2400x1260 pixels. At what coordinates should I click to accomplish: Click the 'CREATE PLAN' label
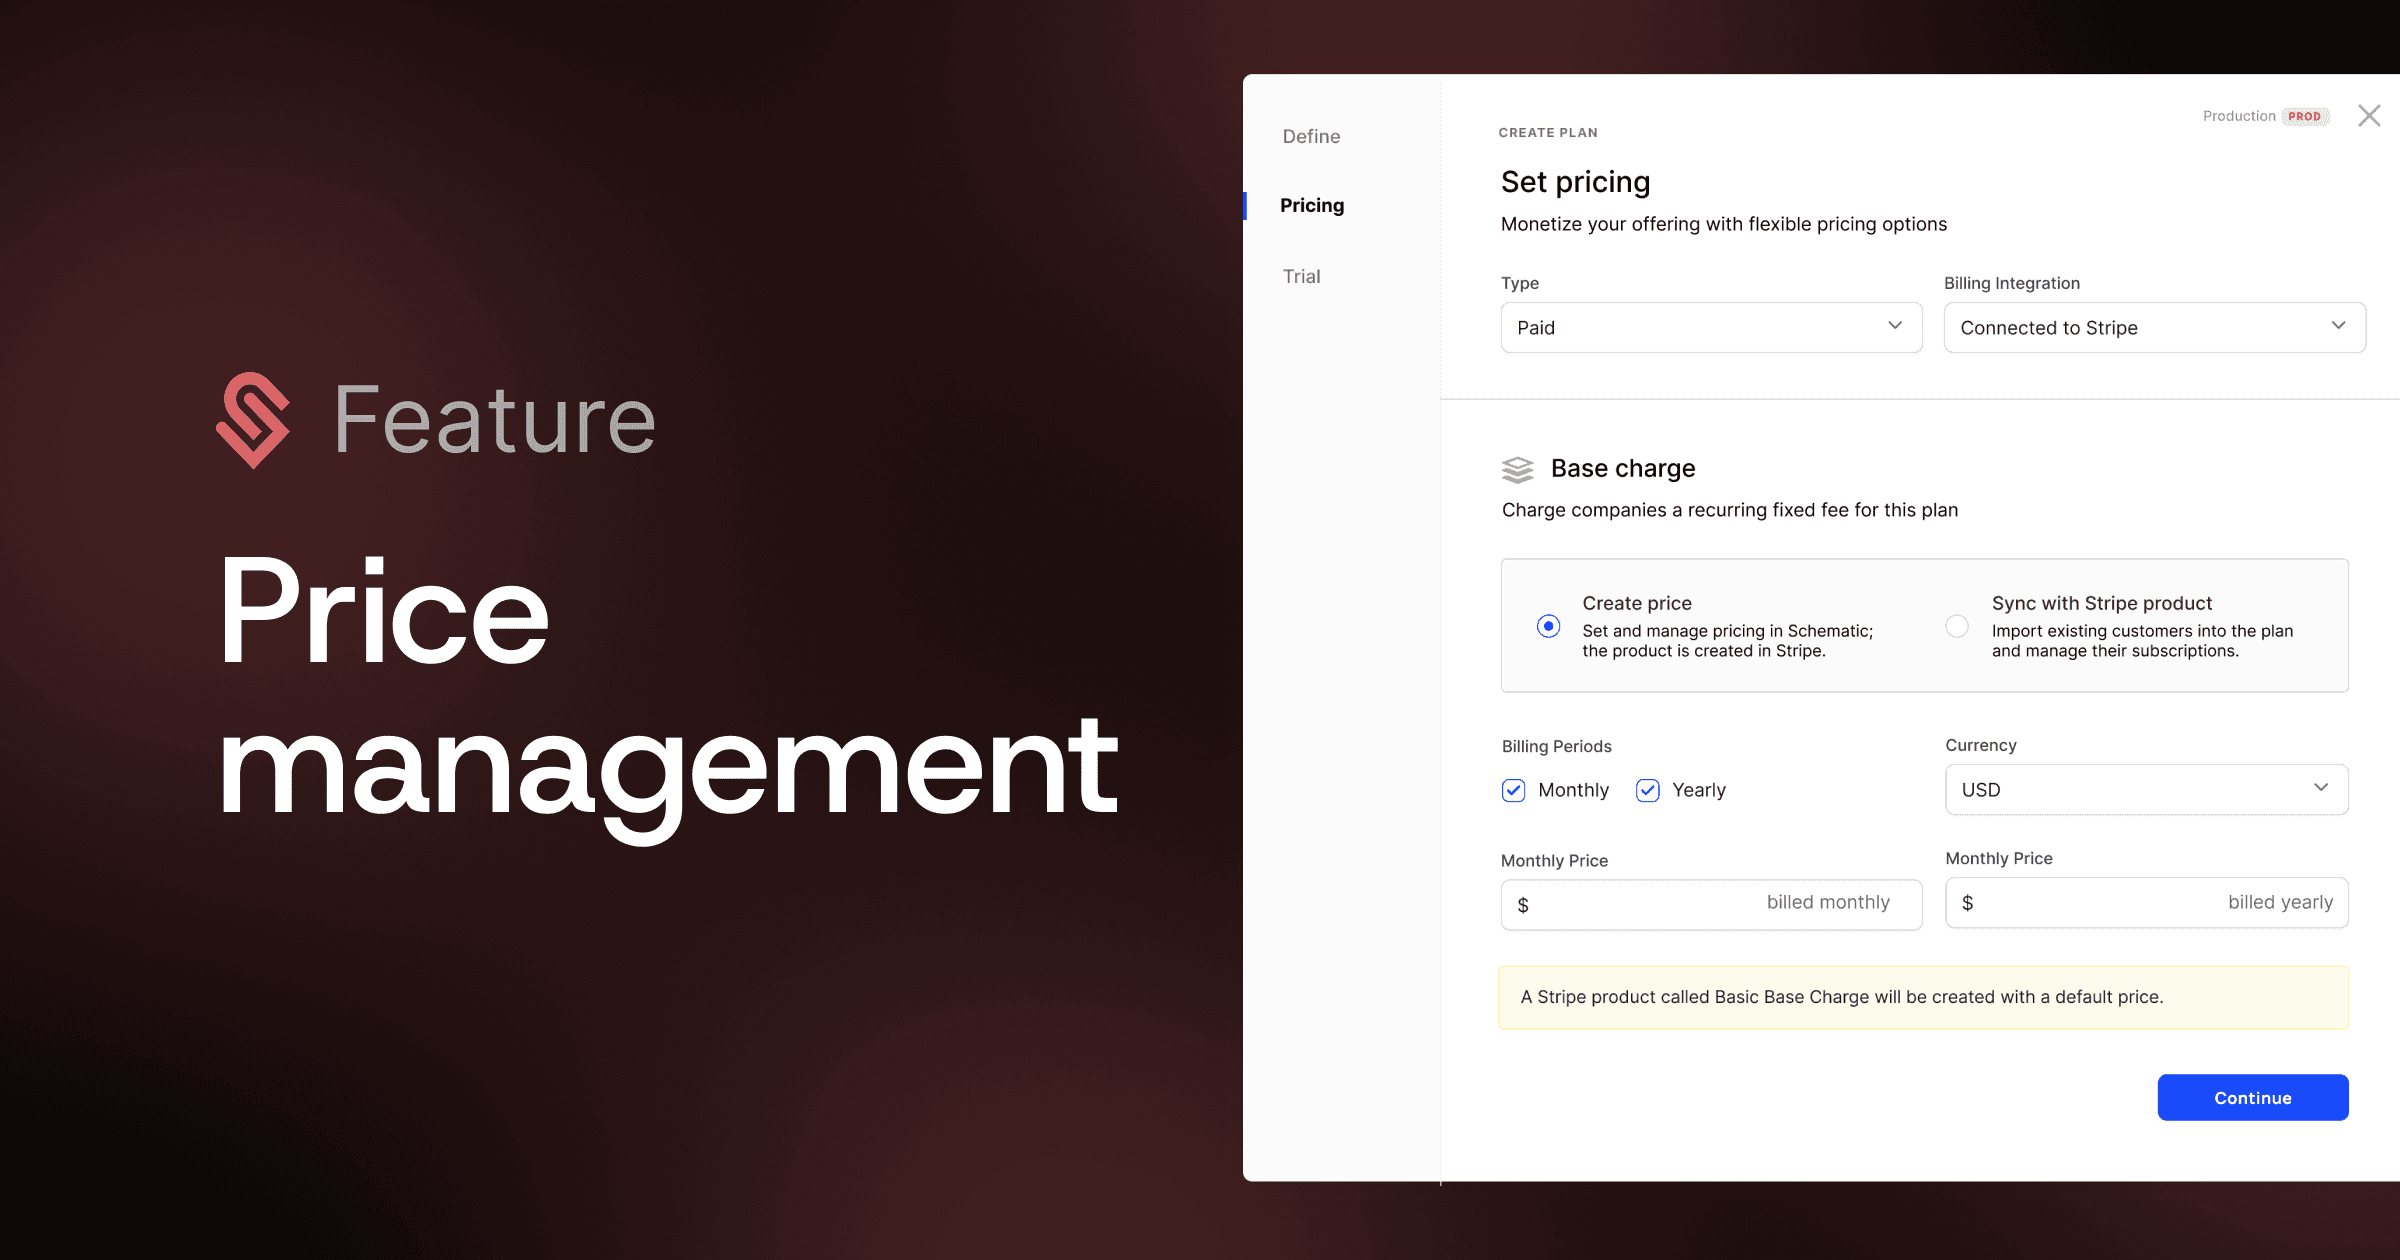(1548, 132)
